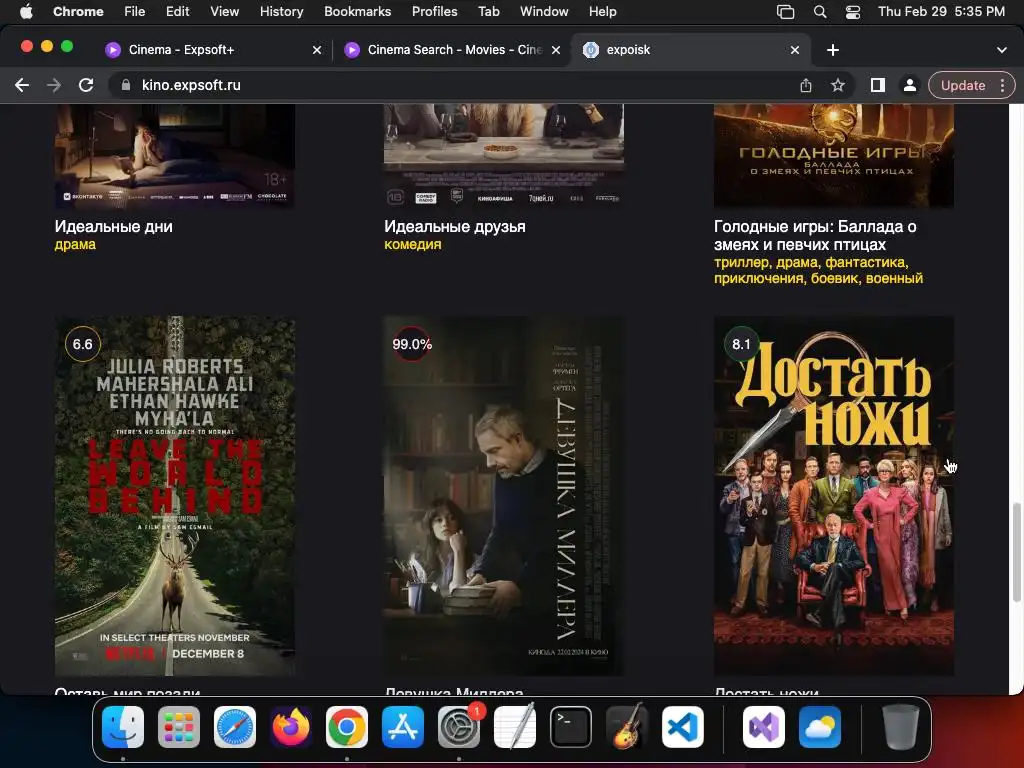Image resolution: width=1024 pixels, height=768 pixels.
Task: Launch Safari from the Dock
Action: [234, 727]
